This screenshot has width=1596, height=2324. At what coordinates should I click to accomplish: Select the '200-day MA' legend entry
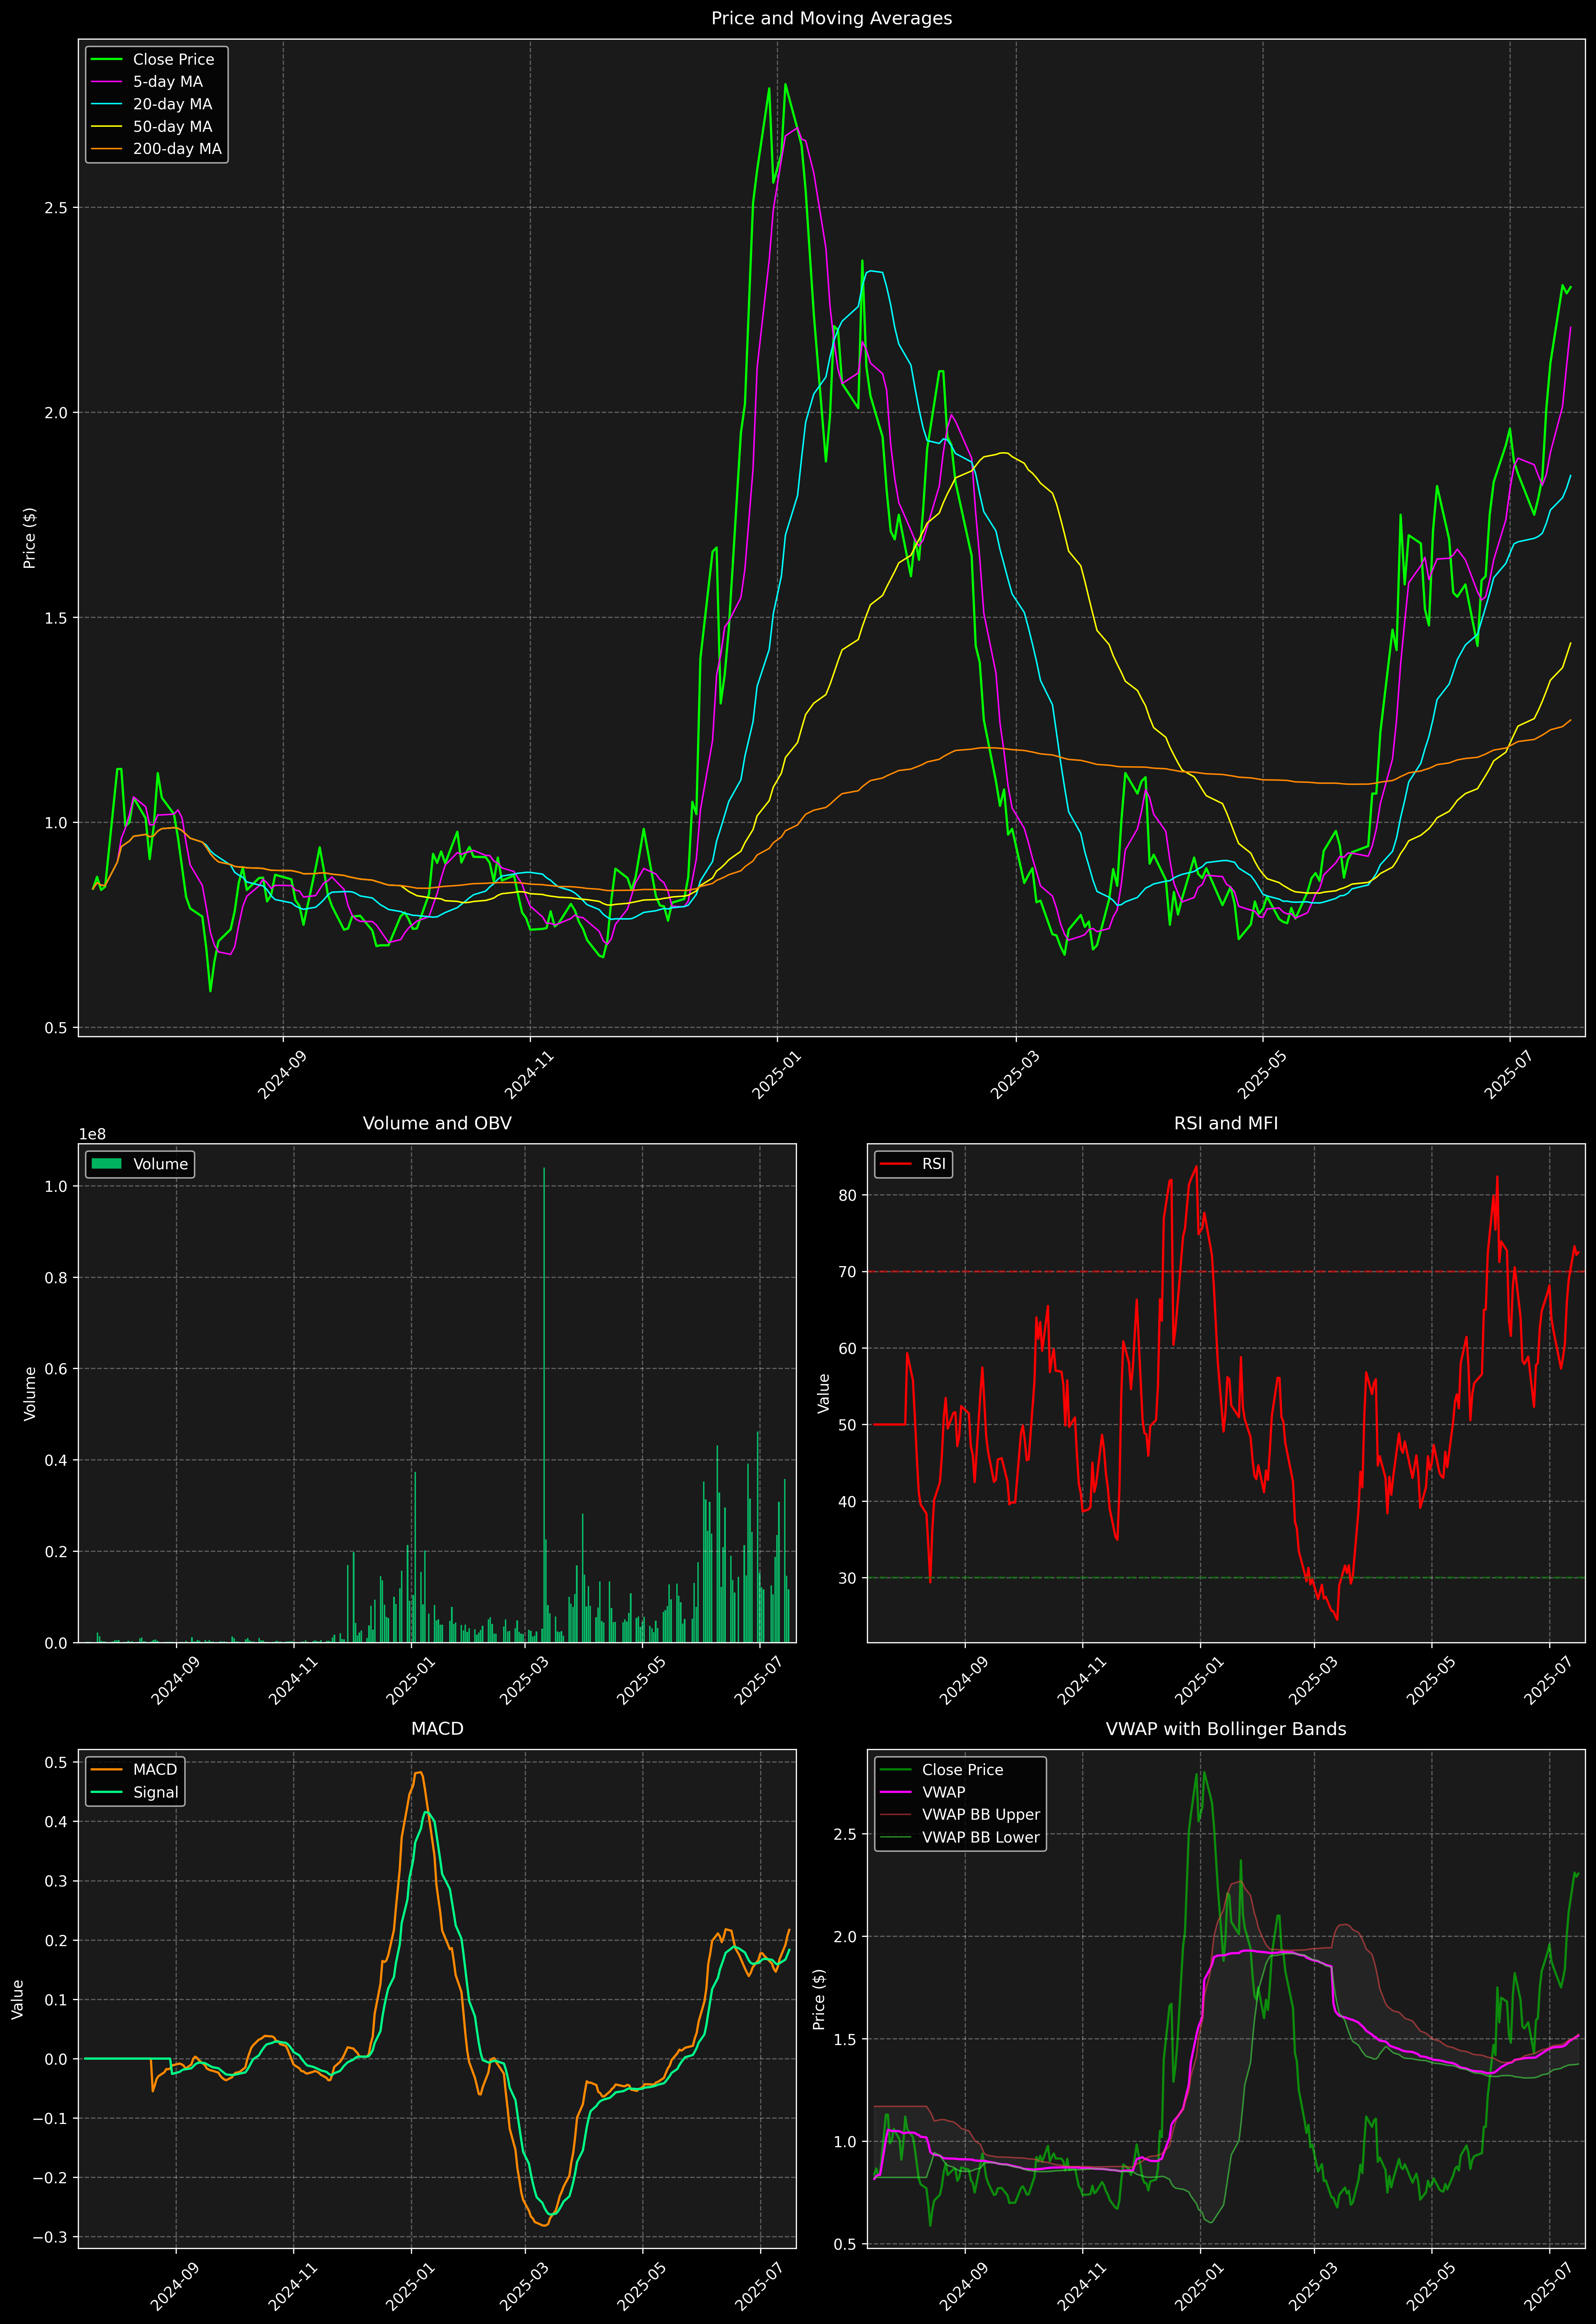[177, 149]
